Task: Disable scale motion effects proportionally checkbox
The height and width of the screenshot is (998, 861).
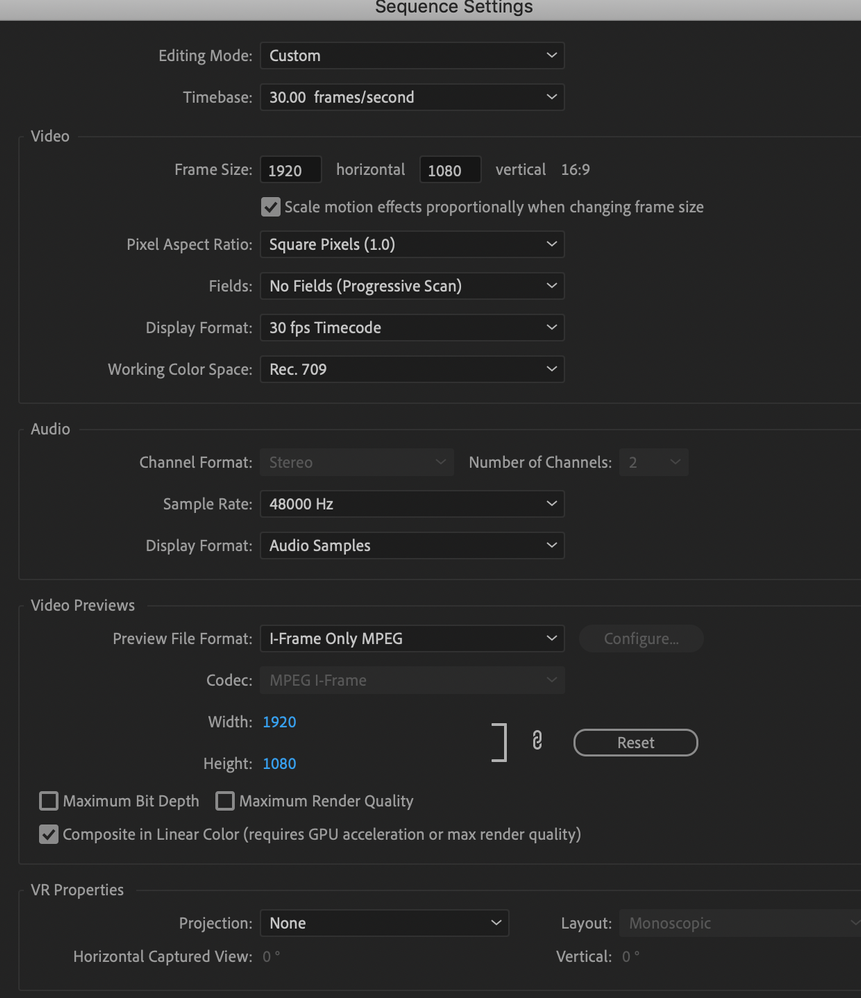Action: pyautogui.click(x=270, y=207)
